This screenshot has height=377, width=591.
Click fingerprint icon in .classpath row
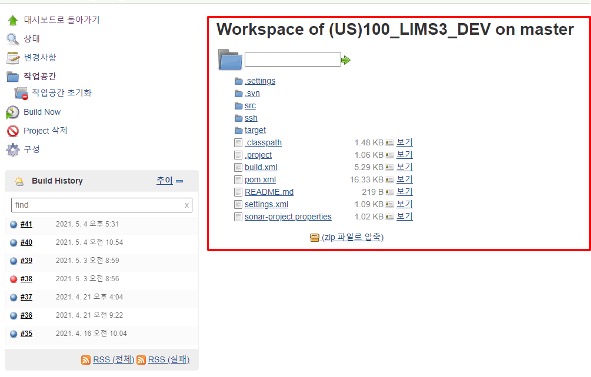[x=389, y=143]
